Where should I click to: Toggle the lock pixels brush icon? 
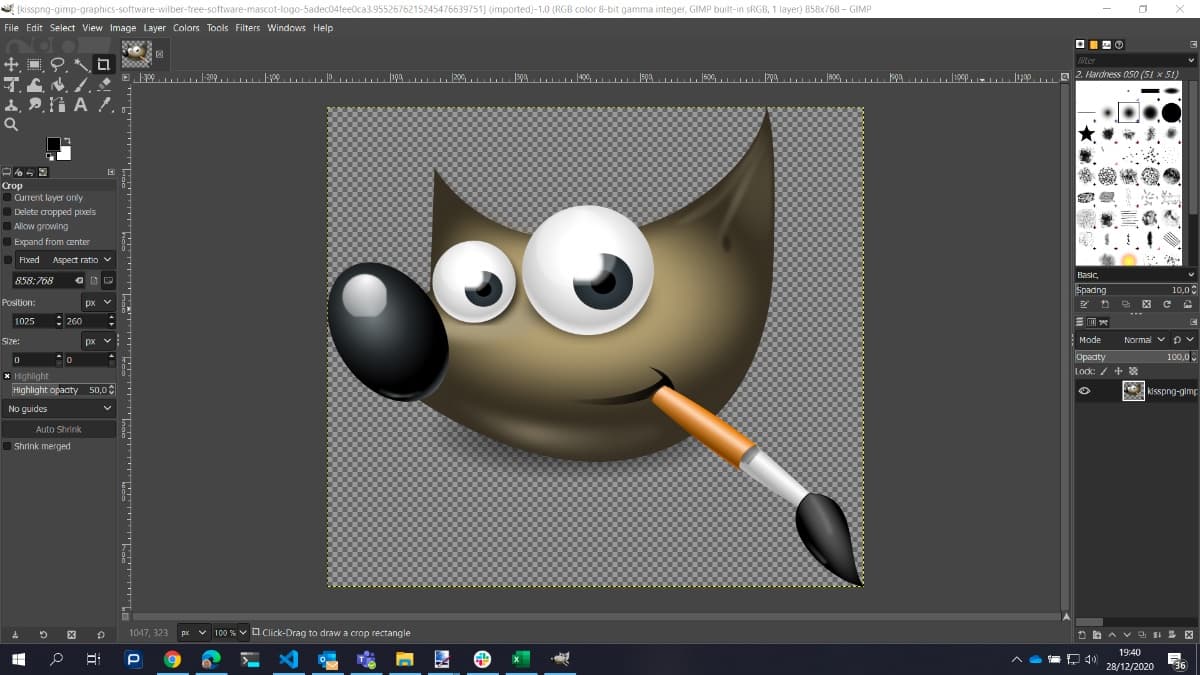point(1105,371)
